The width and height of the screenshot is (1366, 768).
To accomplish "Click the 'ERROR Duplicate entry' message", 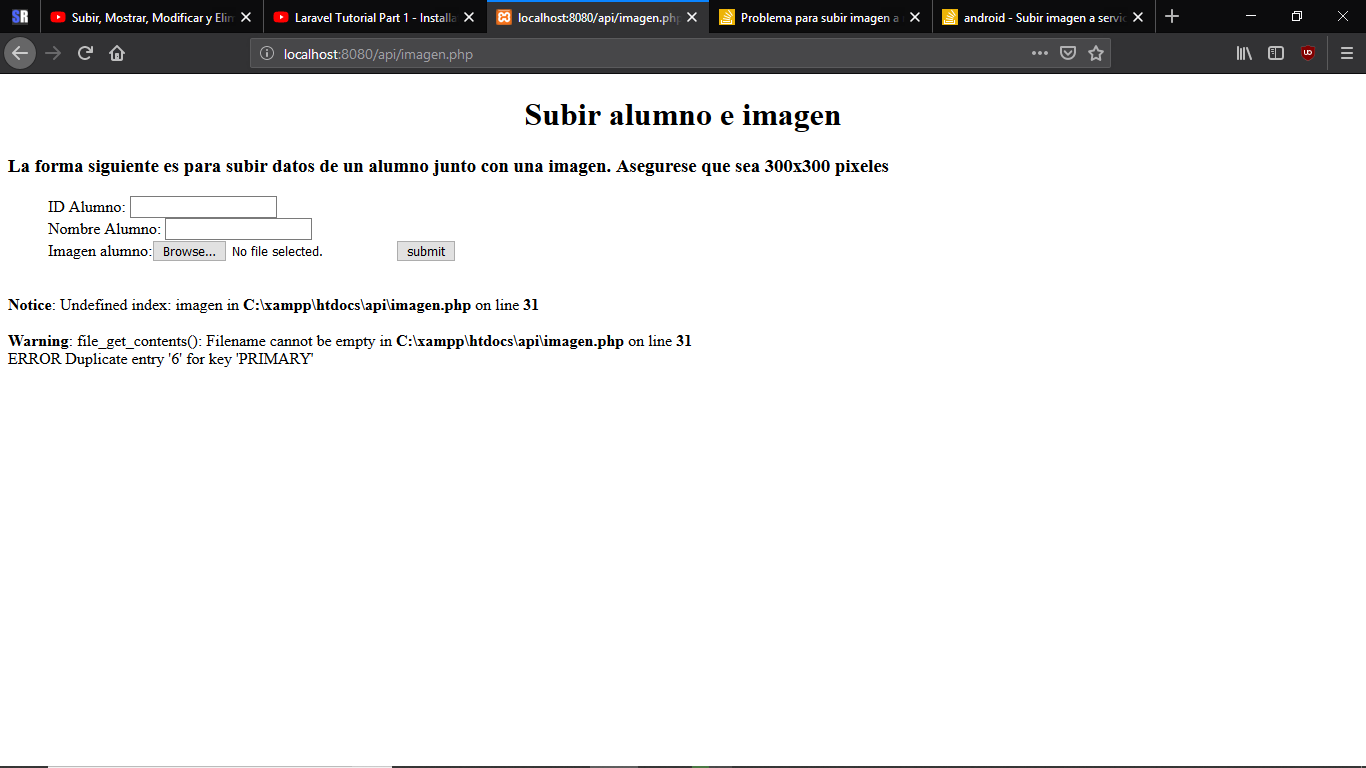I will [x=161, y=359].
